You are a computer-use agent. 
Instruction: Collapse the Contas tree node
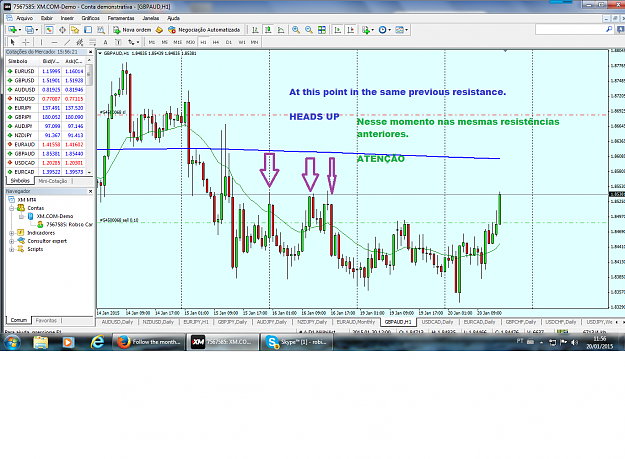pyautogui.click(x=12, y=208)
